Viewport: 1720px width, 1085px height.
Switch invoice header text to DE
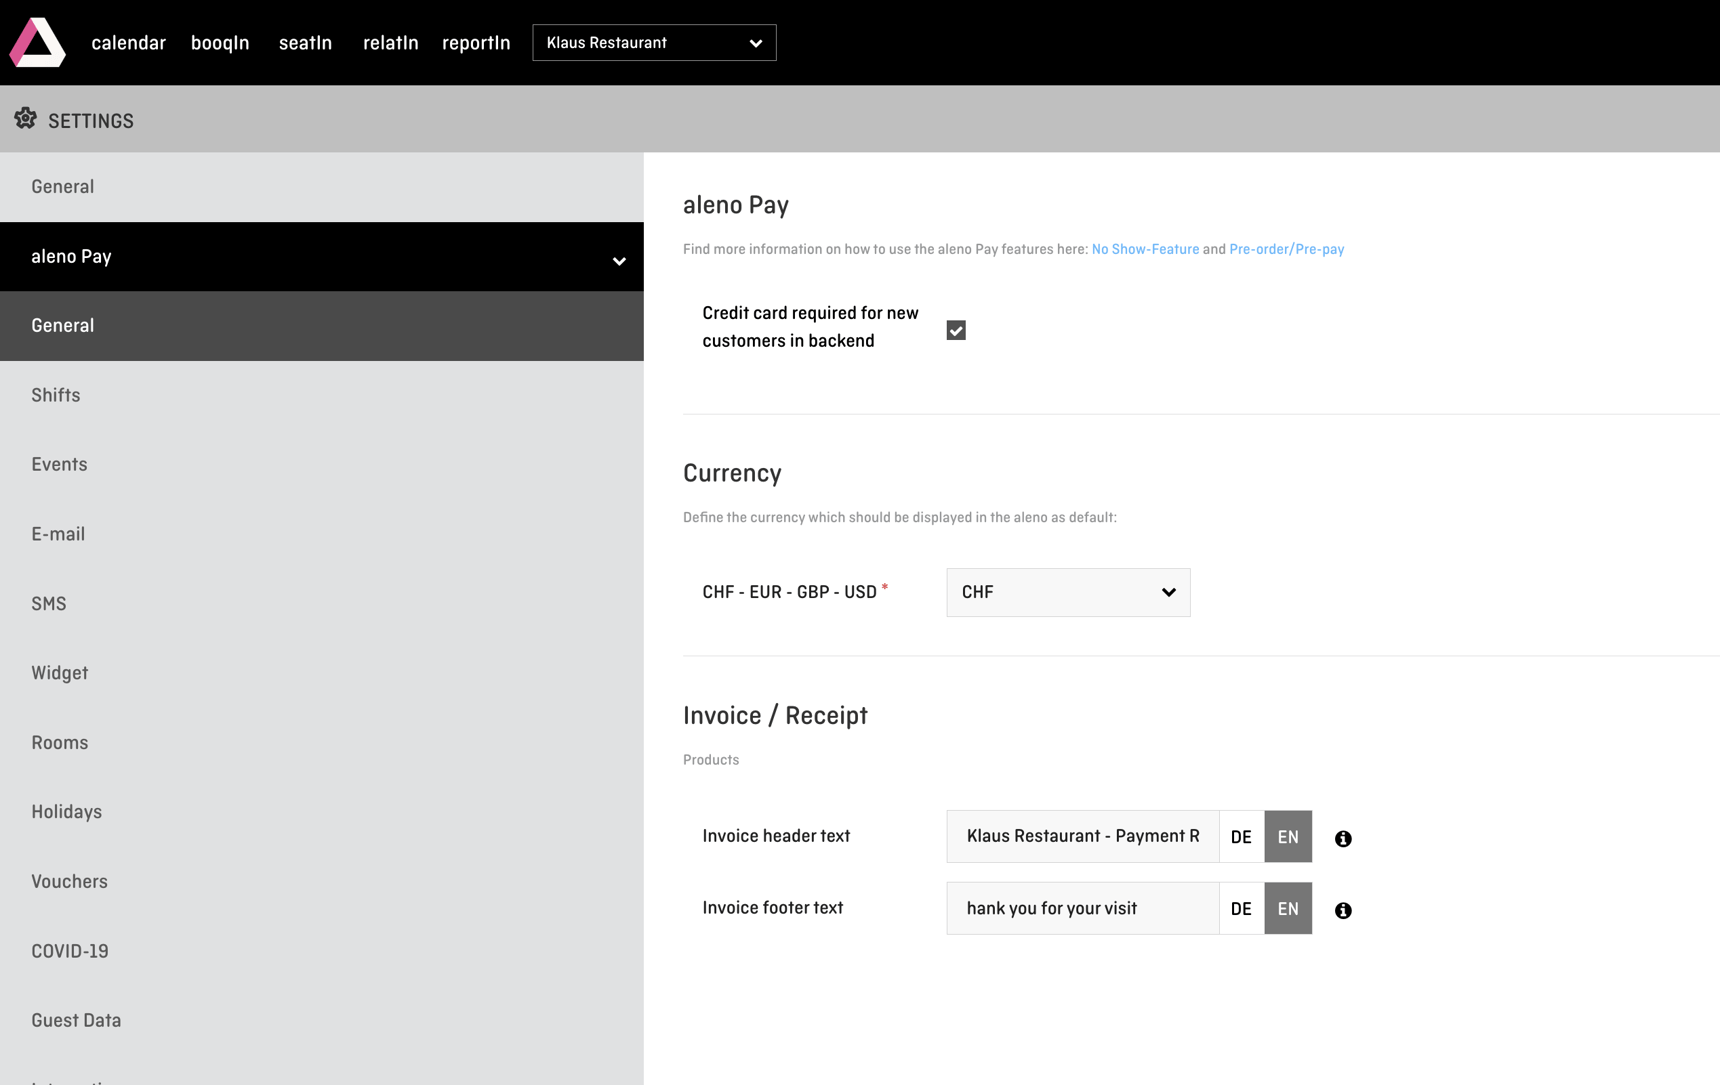click(x=1241, y=836)
